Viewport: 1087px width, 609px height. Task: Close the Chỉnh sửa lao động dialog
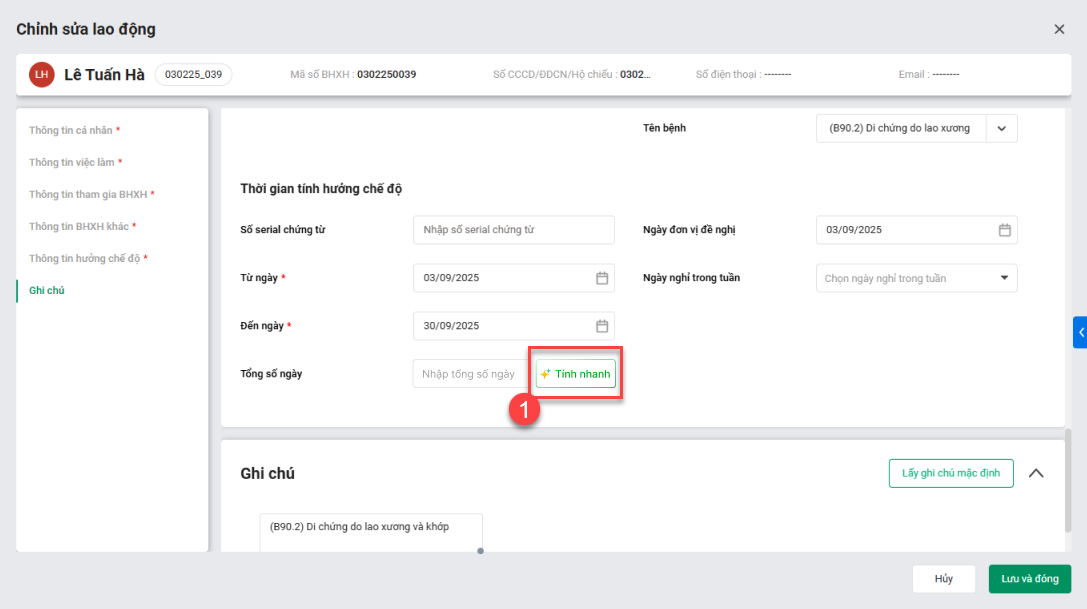[1059, 29]
